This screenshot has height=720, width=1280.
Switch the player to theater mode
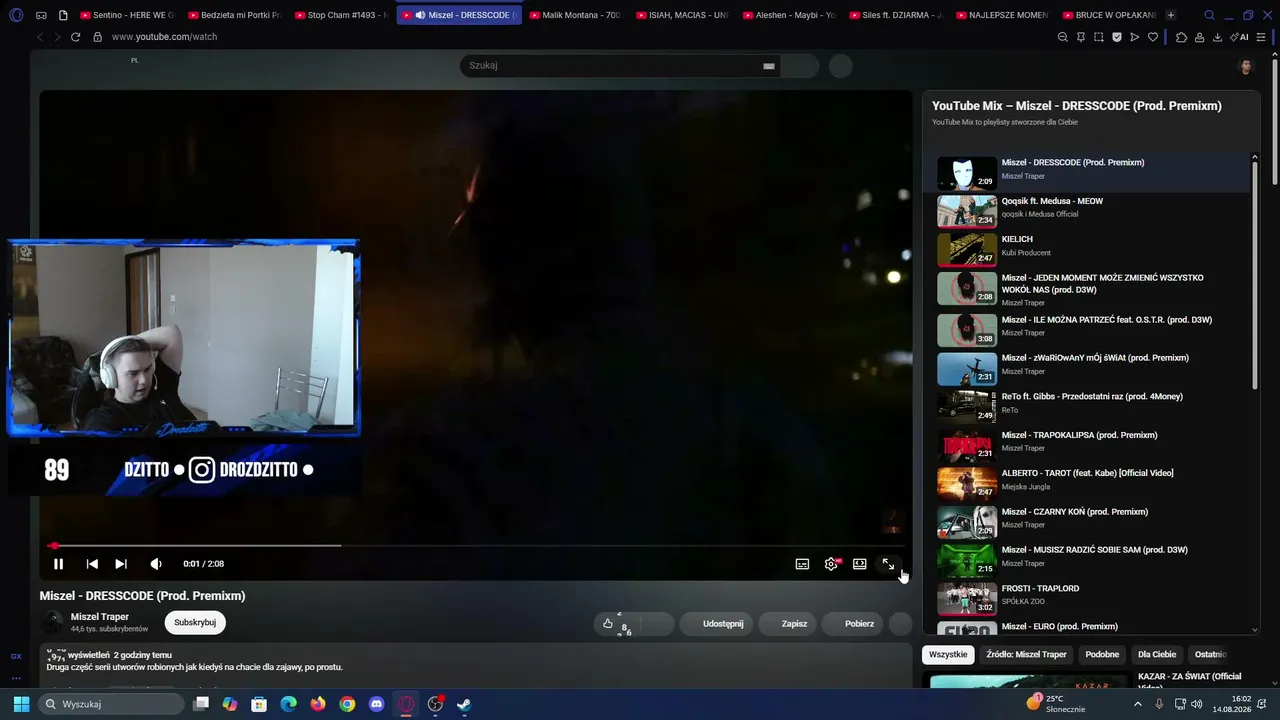click(859, 564)
